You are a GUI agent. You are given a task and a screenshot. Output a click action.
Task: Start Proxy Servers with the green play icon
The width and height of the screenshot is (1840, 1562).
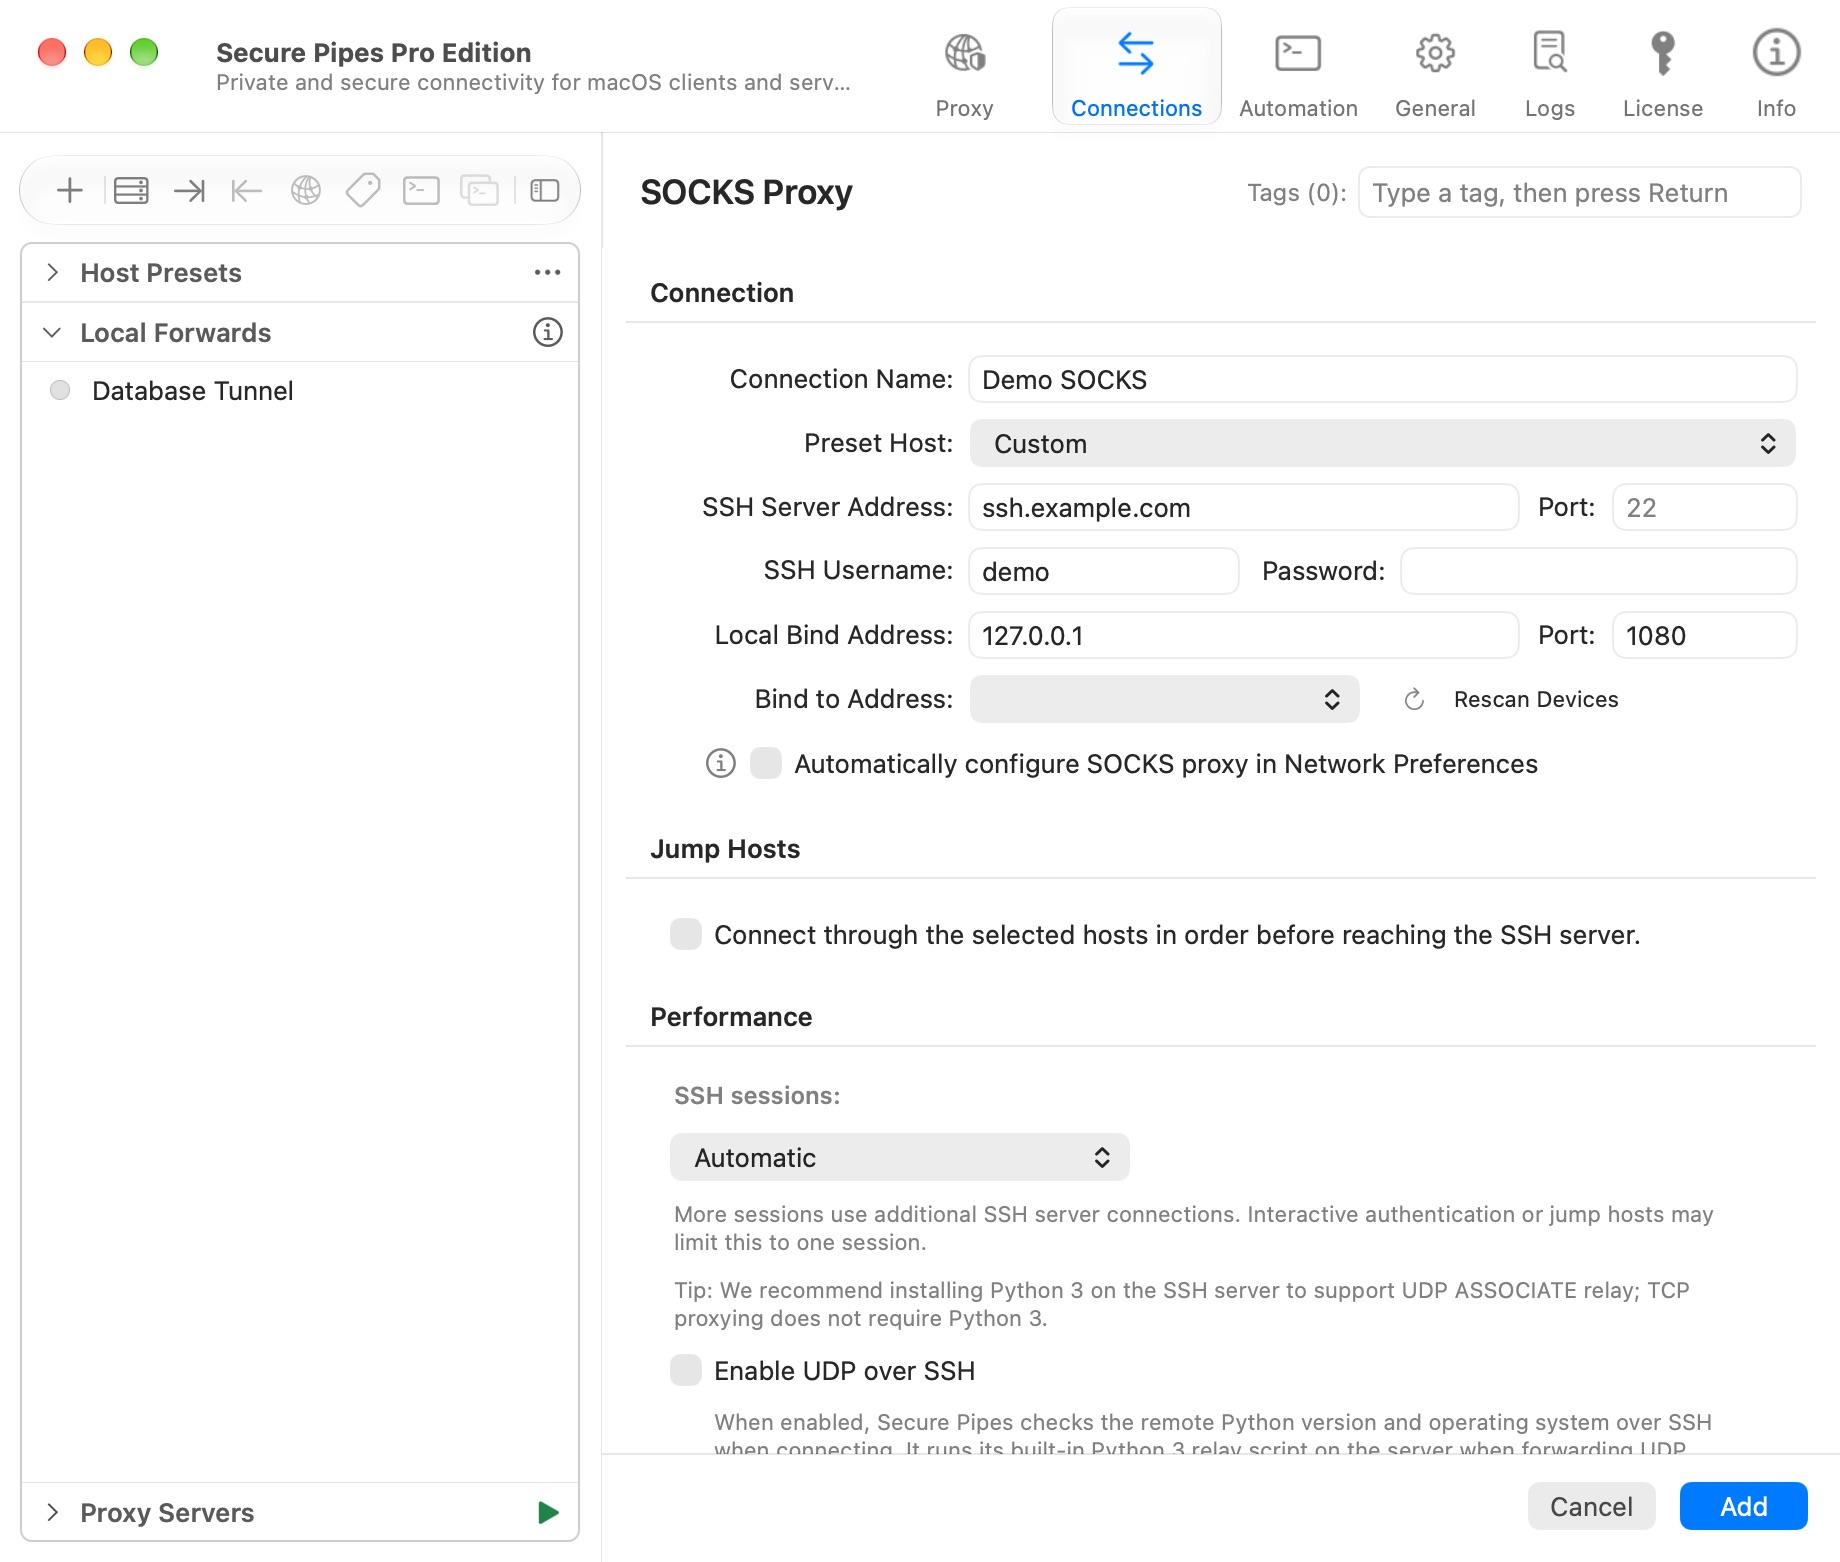point(548,1512)
